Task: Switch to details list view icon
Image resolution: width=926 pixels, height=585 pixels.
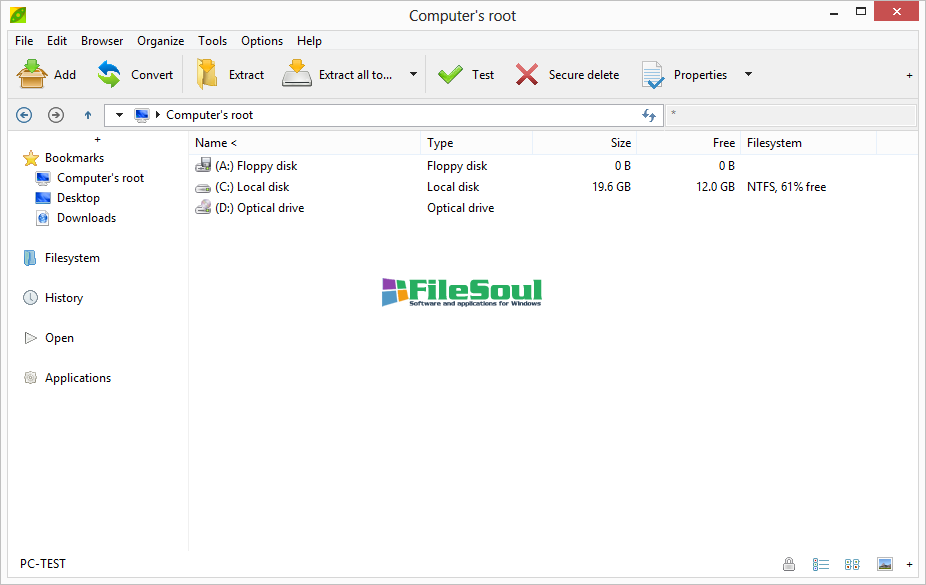Action: [x=820, y=564]
